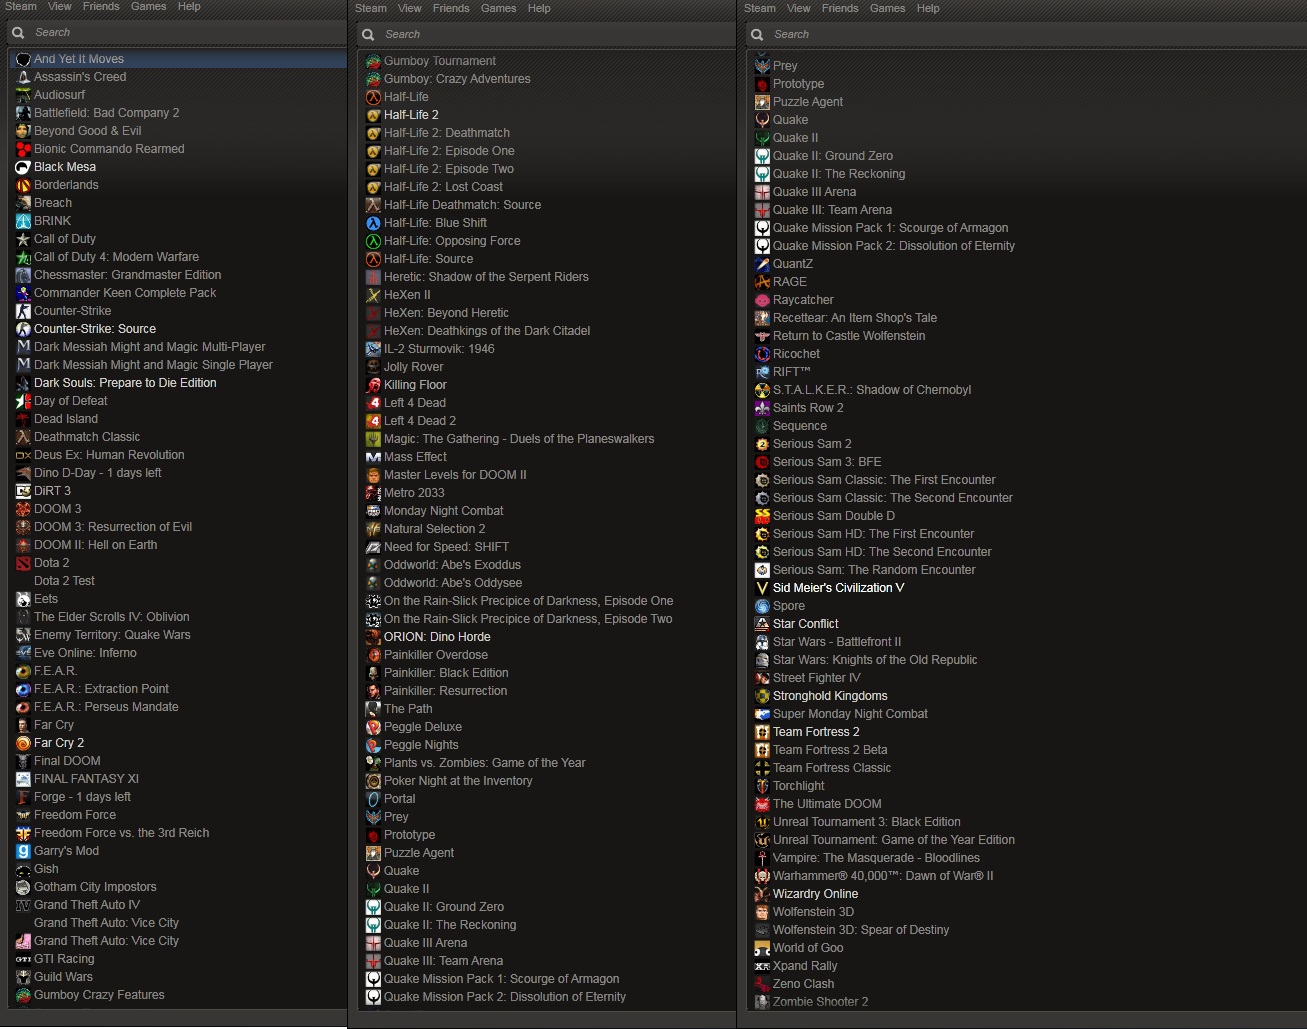The image size is (1307, 1029).
Task: Click the Team Fortress Classic icon
Action: click(762, 768)
